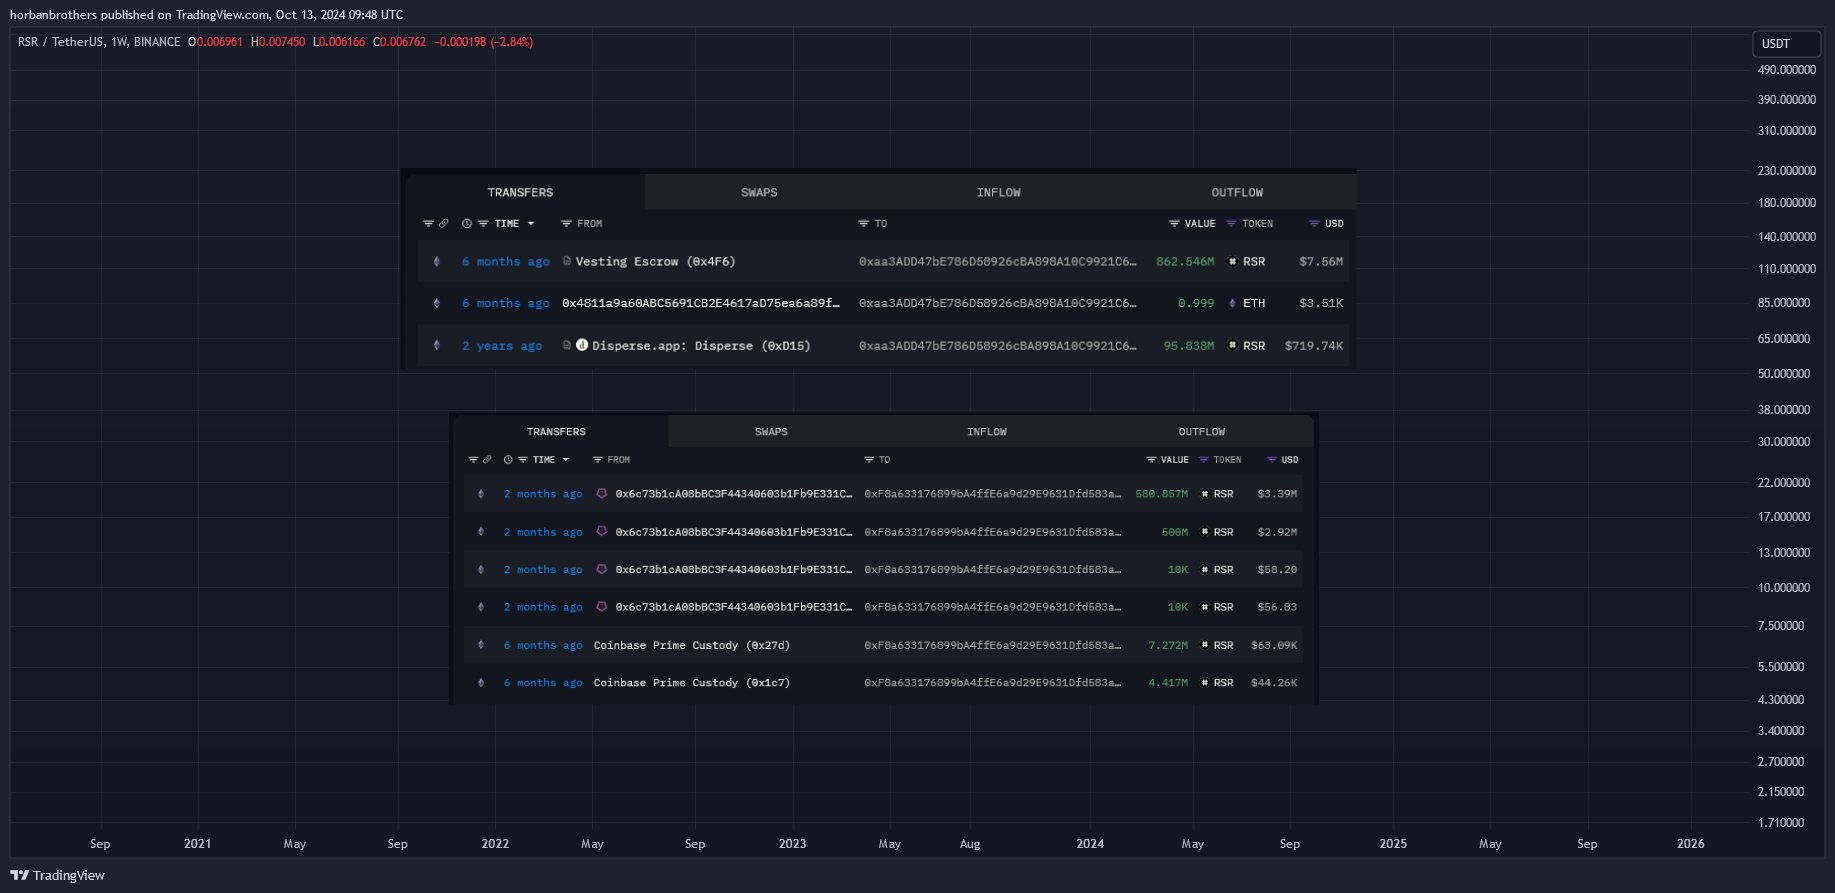Image resolution: width=1835 pixels, height=893 pixels.
Task: Click the "2 years ago" time in the Disperse row
Action: coord(502,346)
